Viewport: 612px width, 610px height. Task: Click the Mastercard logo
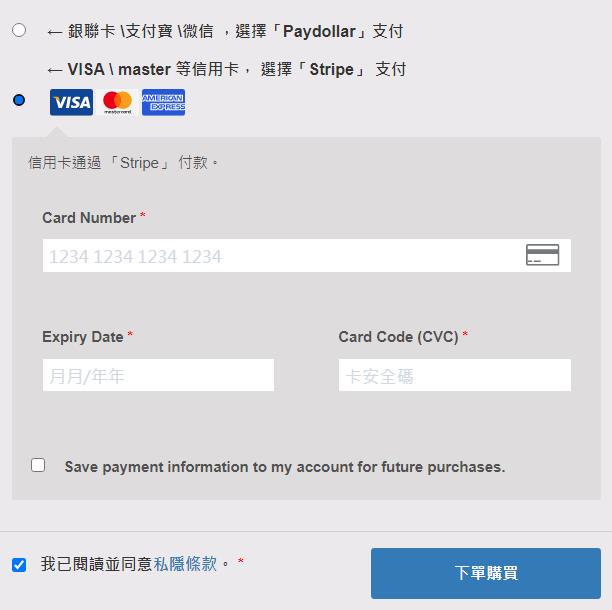(x=117, y=102)
